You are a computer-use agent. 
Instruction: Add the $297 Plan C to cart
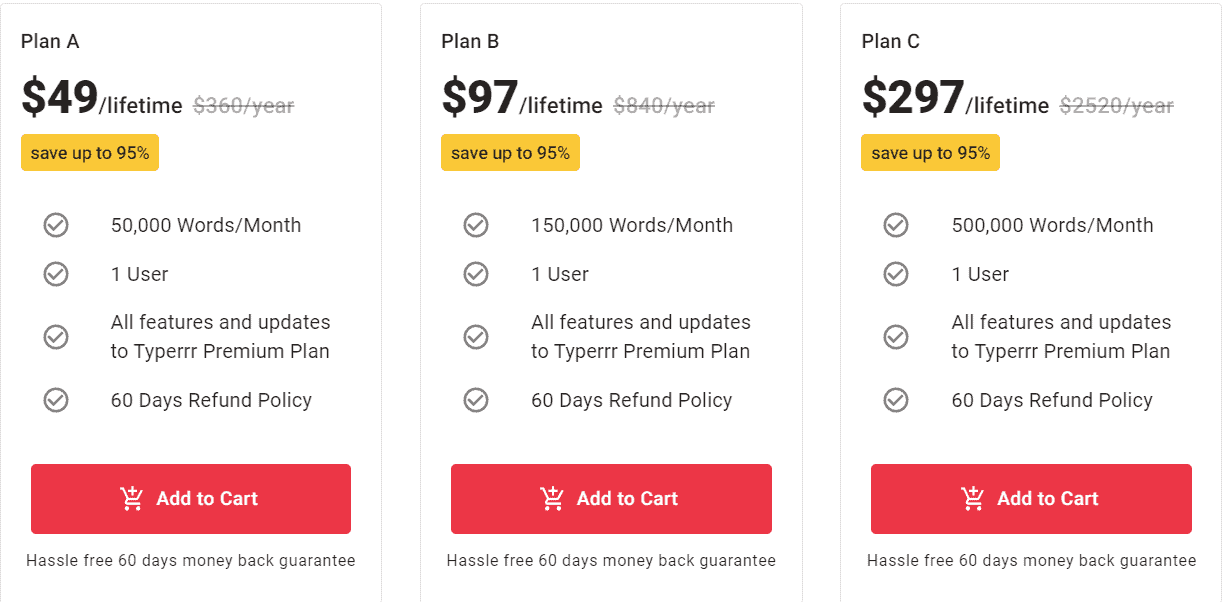[x=1031, y=499]
